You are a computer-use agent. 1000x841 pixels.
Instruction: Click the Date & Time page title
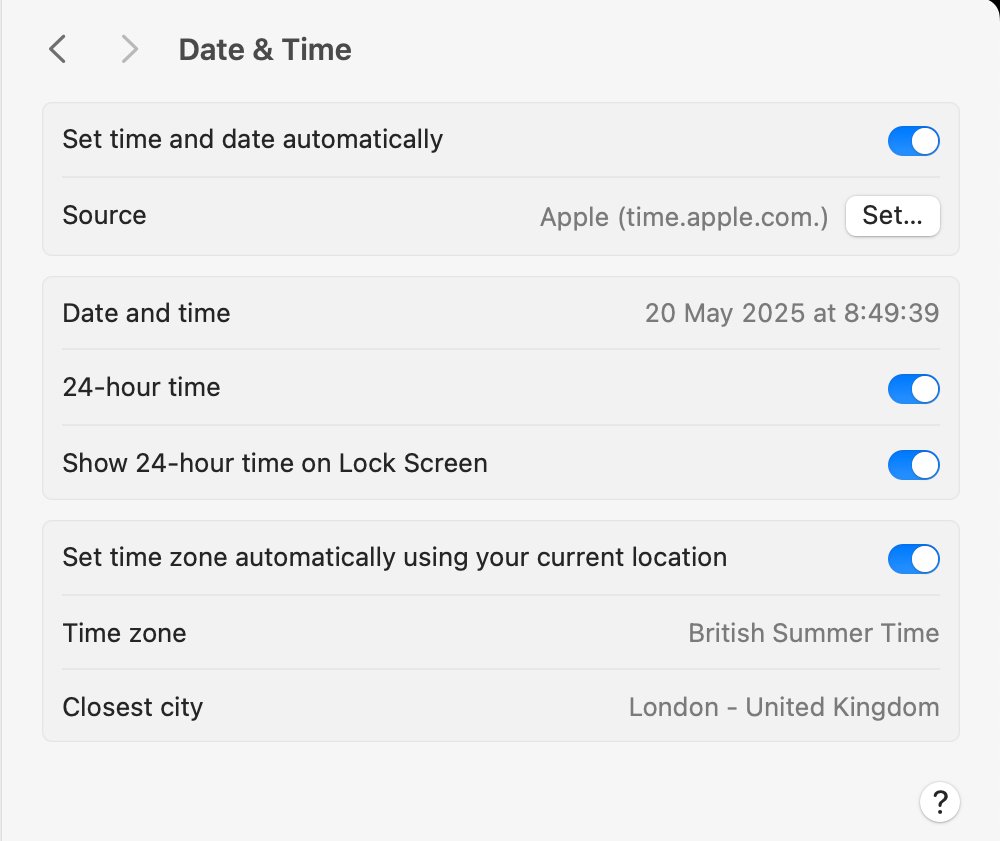point(265,50)
